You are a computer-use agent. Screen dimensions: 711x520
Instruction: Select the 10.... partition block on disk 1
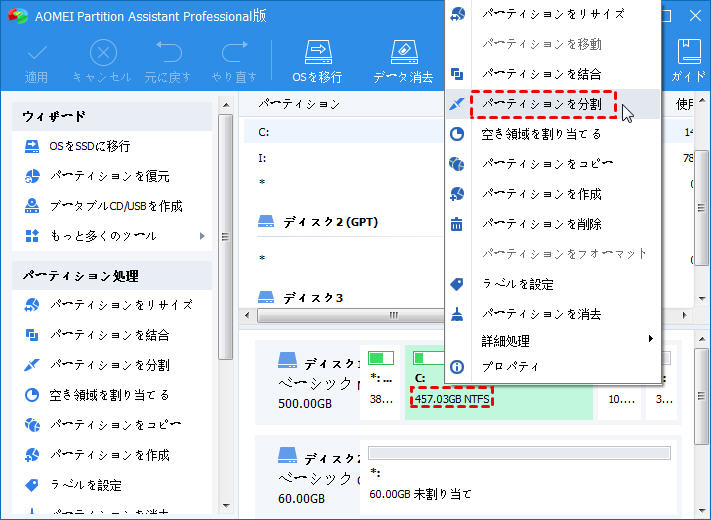point(621,400)
